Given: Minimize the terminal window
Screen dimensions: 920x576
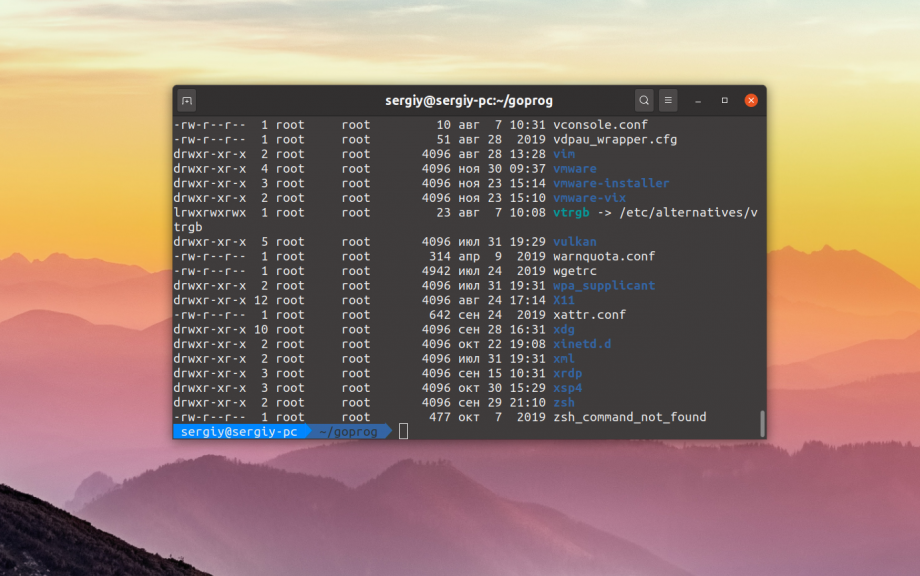Looking at the screenshot, I should [x=699, y=100].
